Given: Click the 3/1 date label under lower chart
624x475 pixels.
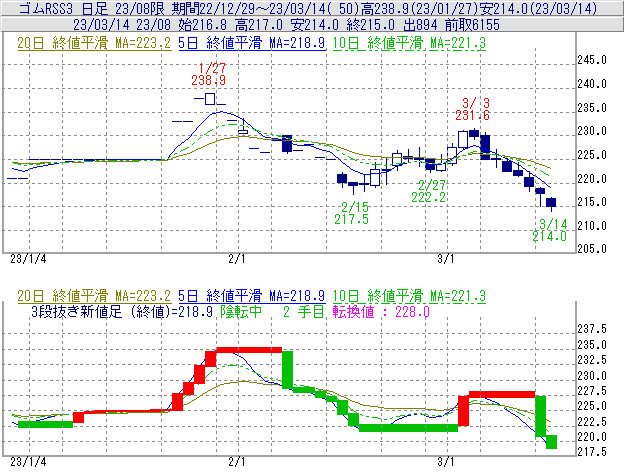Looking at the screenshot, I should tap(446, 462).
